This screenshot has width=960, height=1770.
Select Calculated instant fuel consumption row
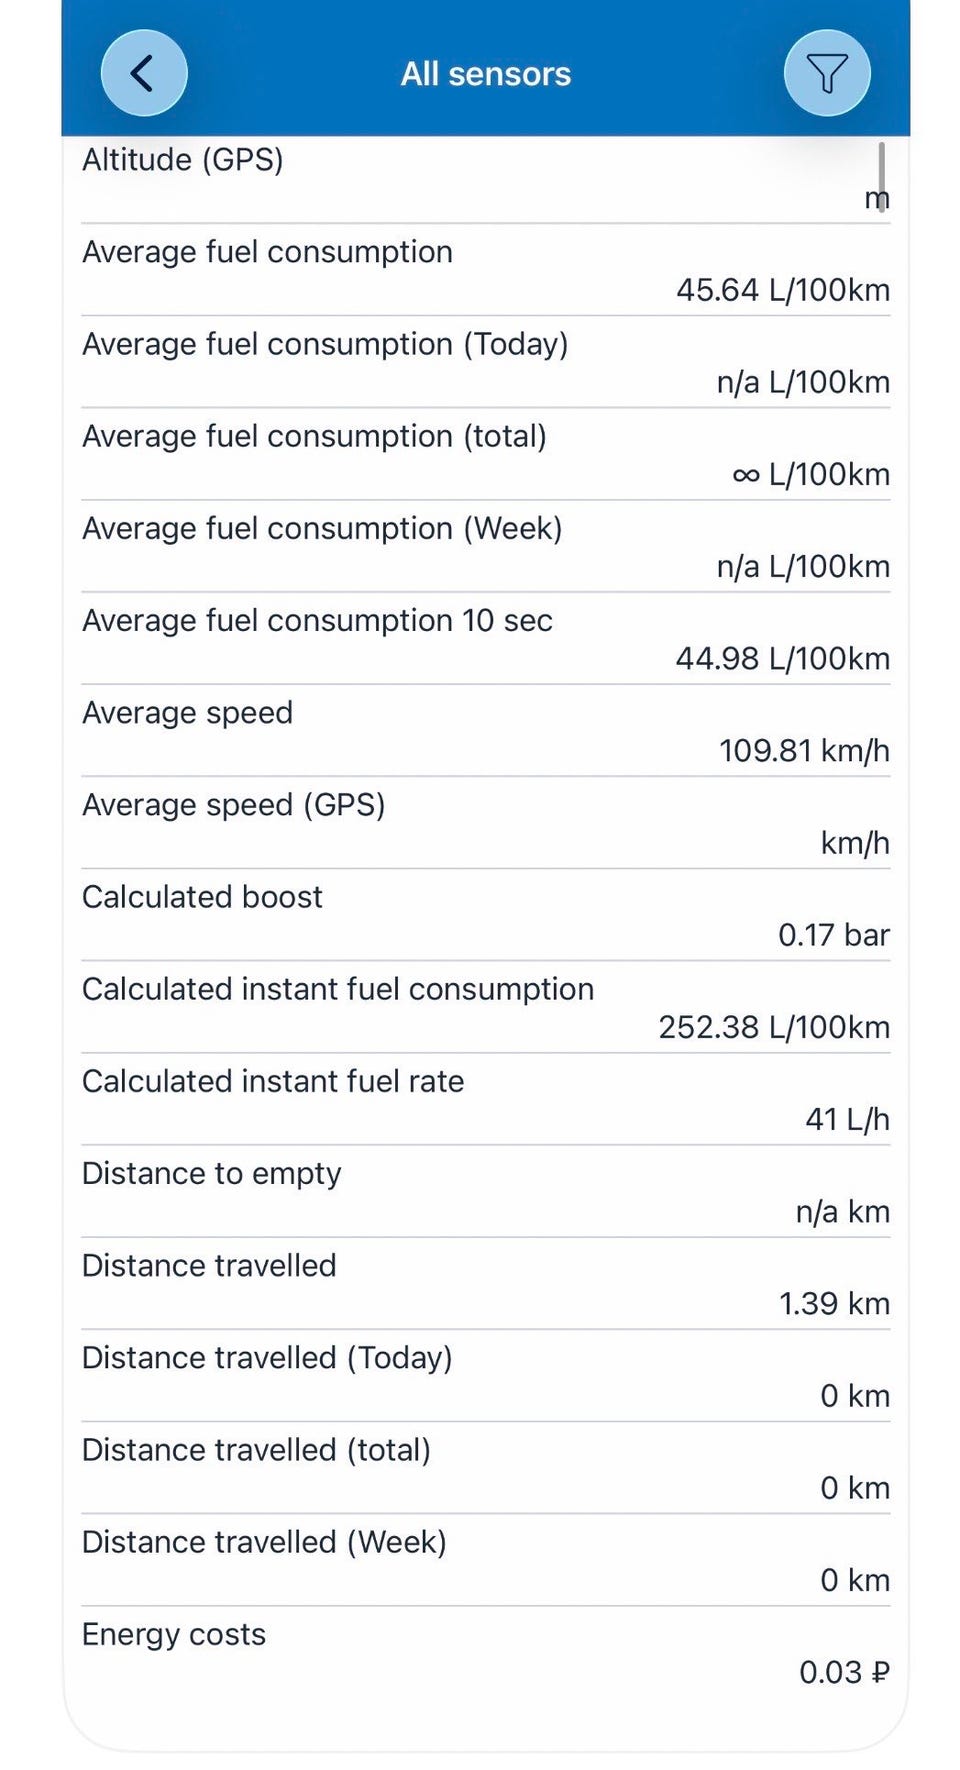486,1006
